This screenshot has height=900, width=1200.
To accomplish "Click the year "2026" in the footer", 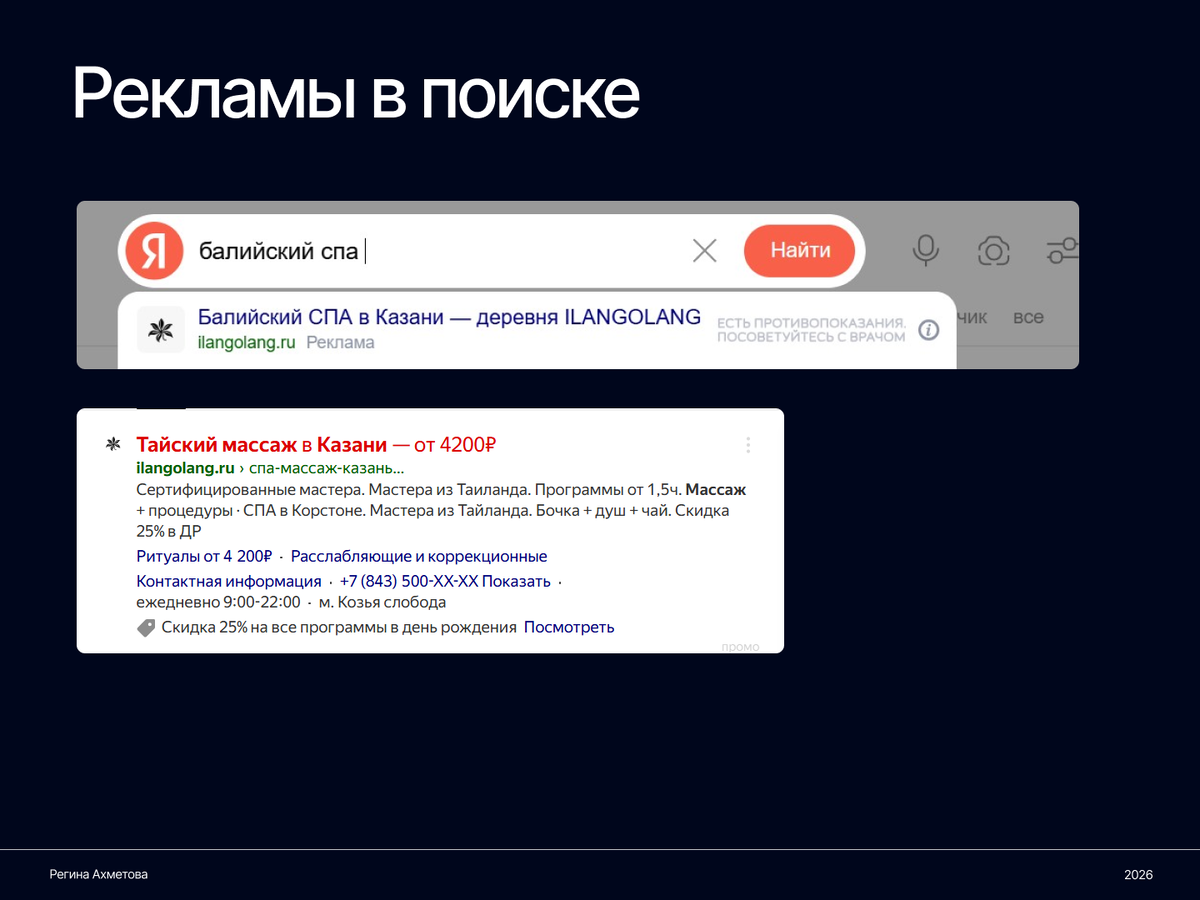I will coord(1138,874).
